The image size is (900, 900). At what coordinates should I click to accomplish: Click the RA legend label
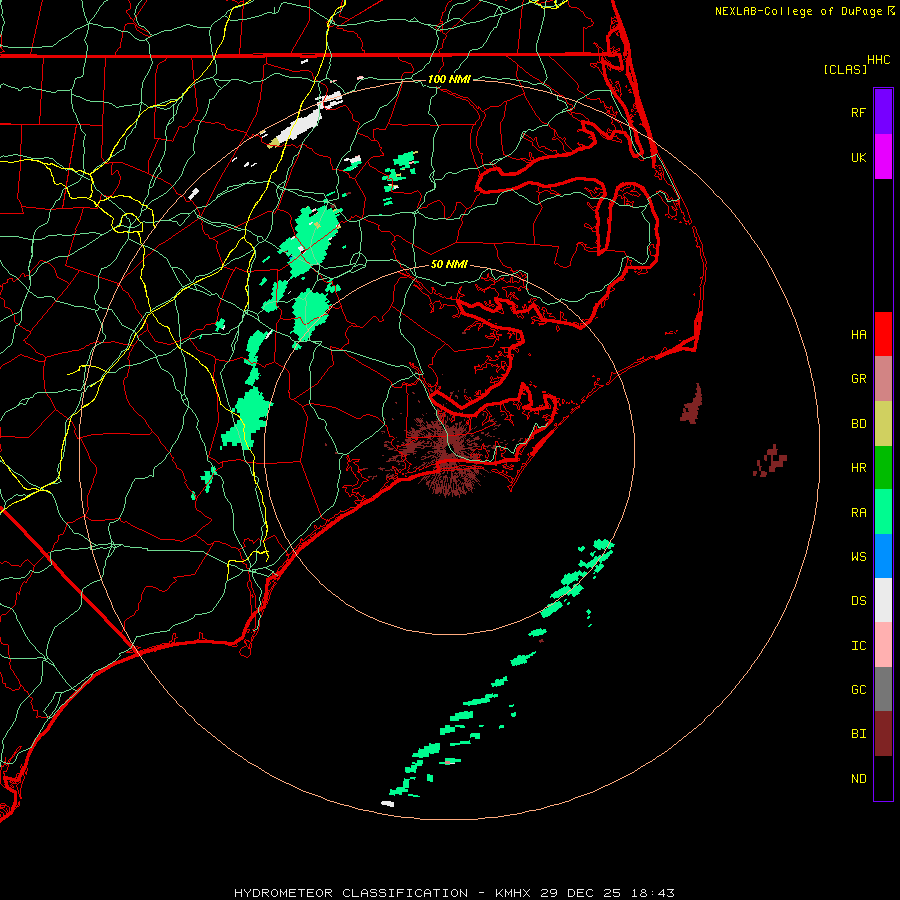858,513
